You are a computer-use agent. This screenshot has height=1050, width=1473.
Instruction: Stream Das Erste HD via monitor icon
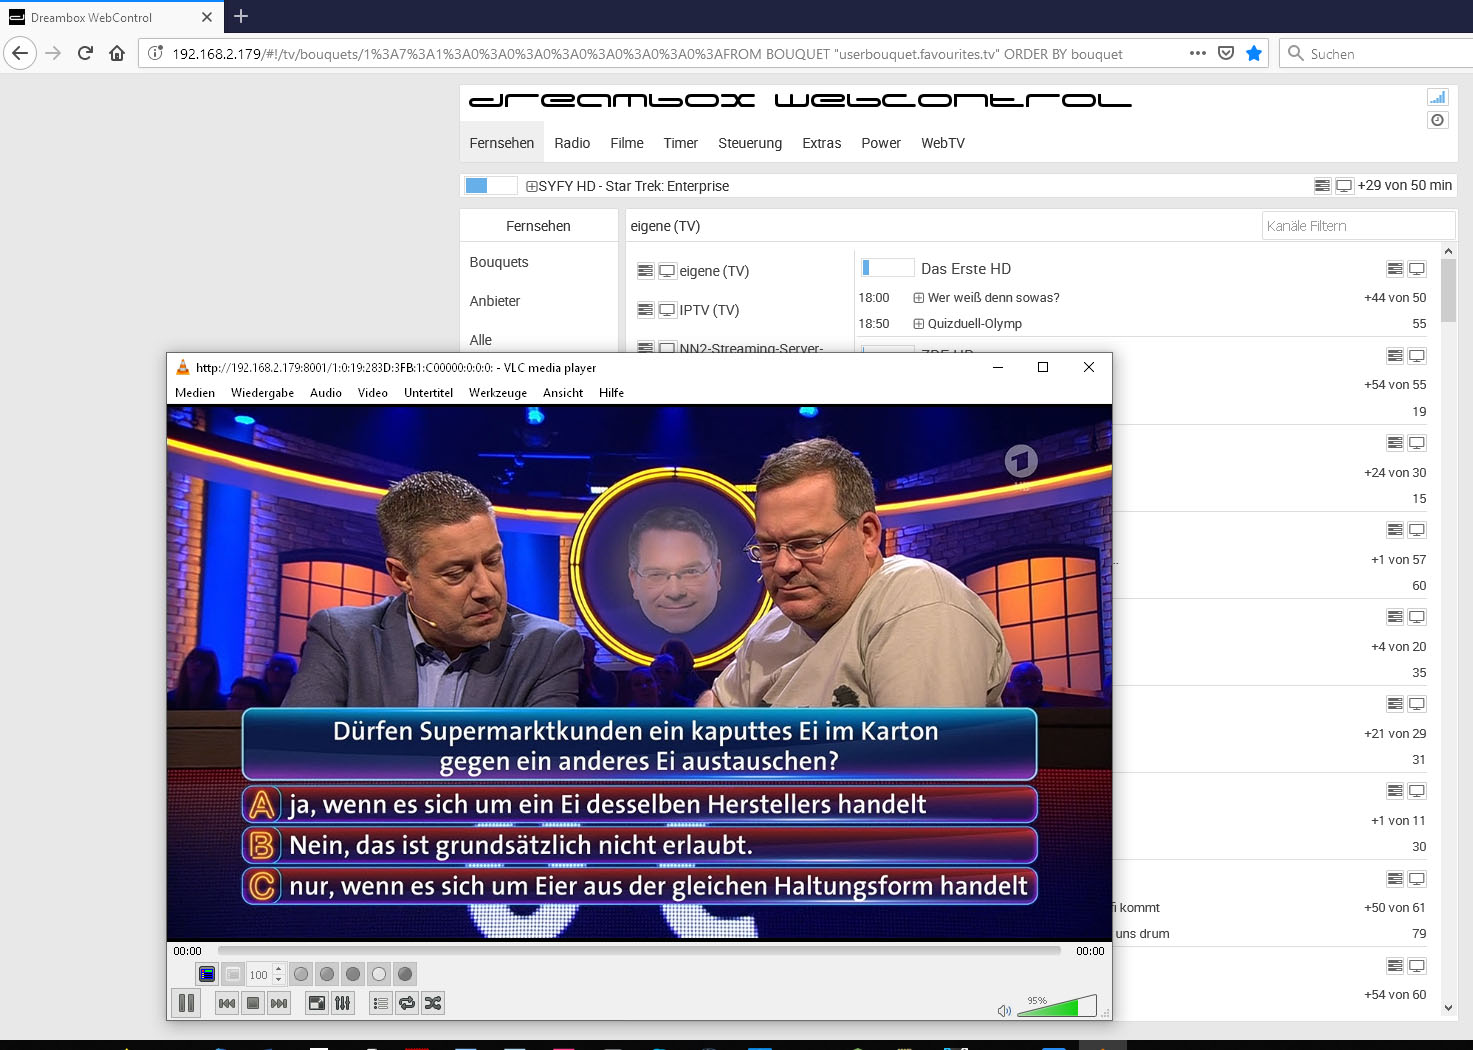tap(1417, 269)
